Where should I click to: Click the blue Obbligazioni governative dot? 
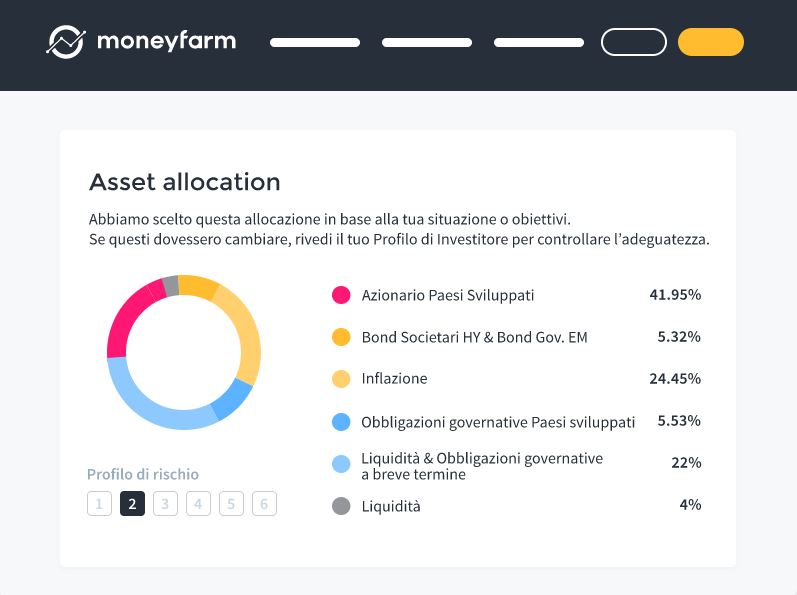coord(341,422)
